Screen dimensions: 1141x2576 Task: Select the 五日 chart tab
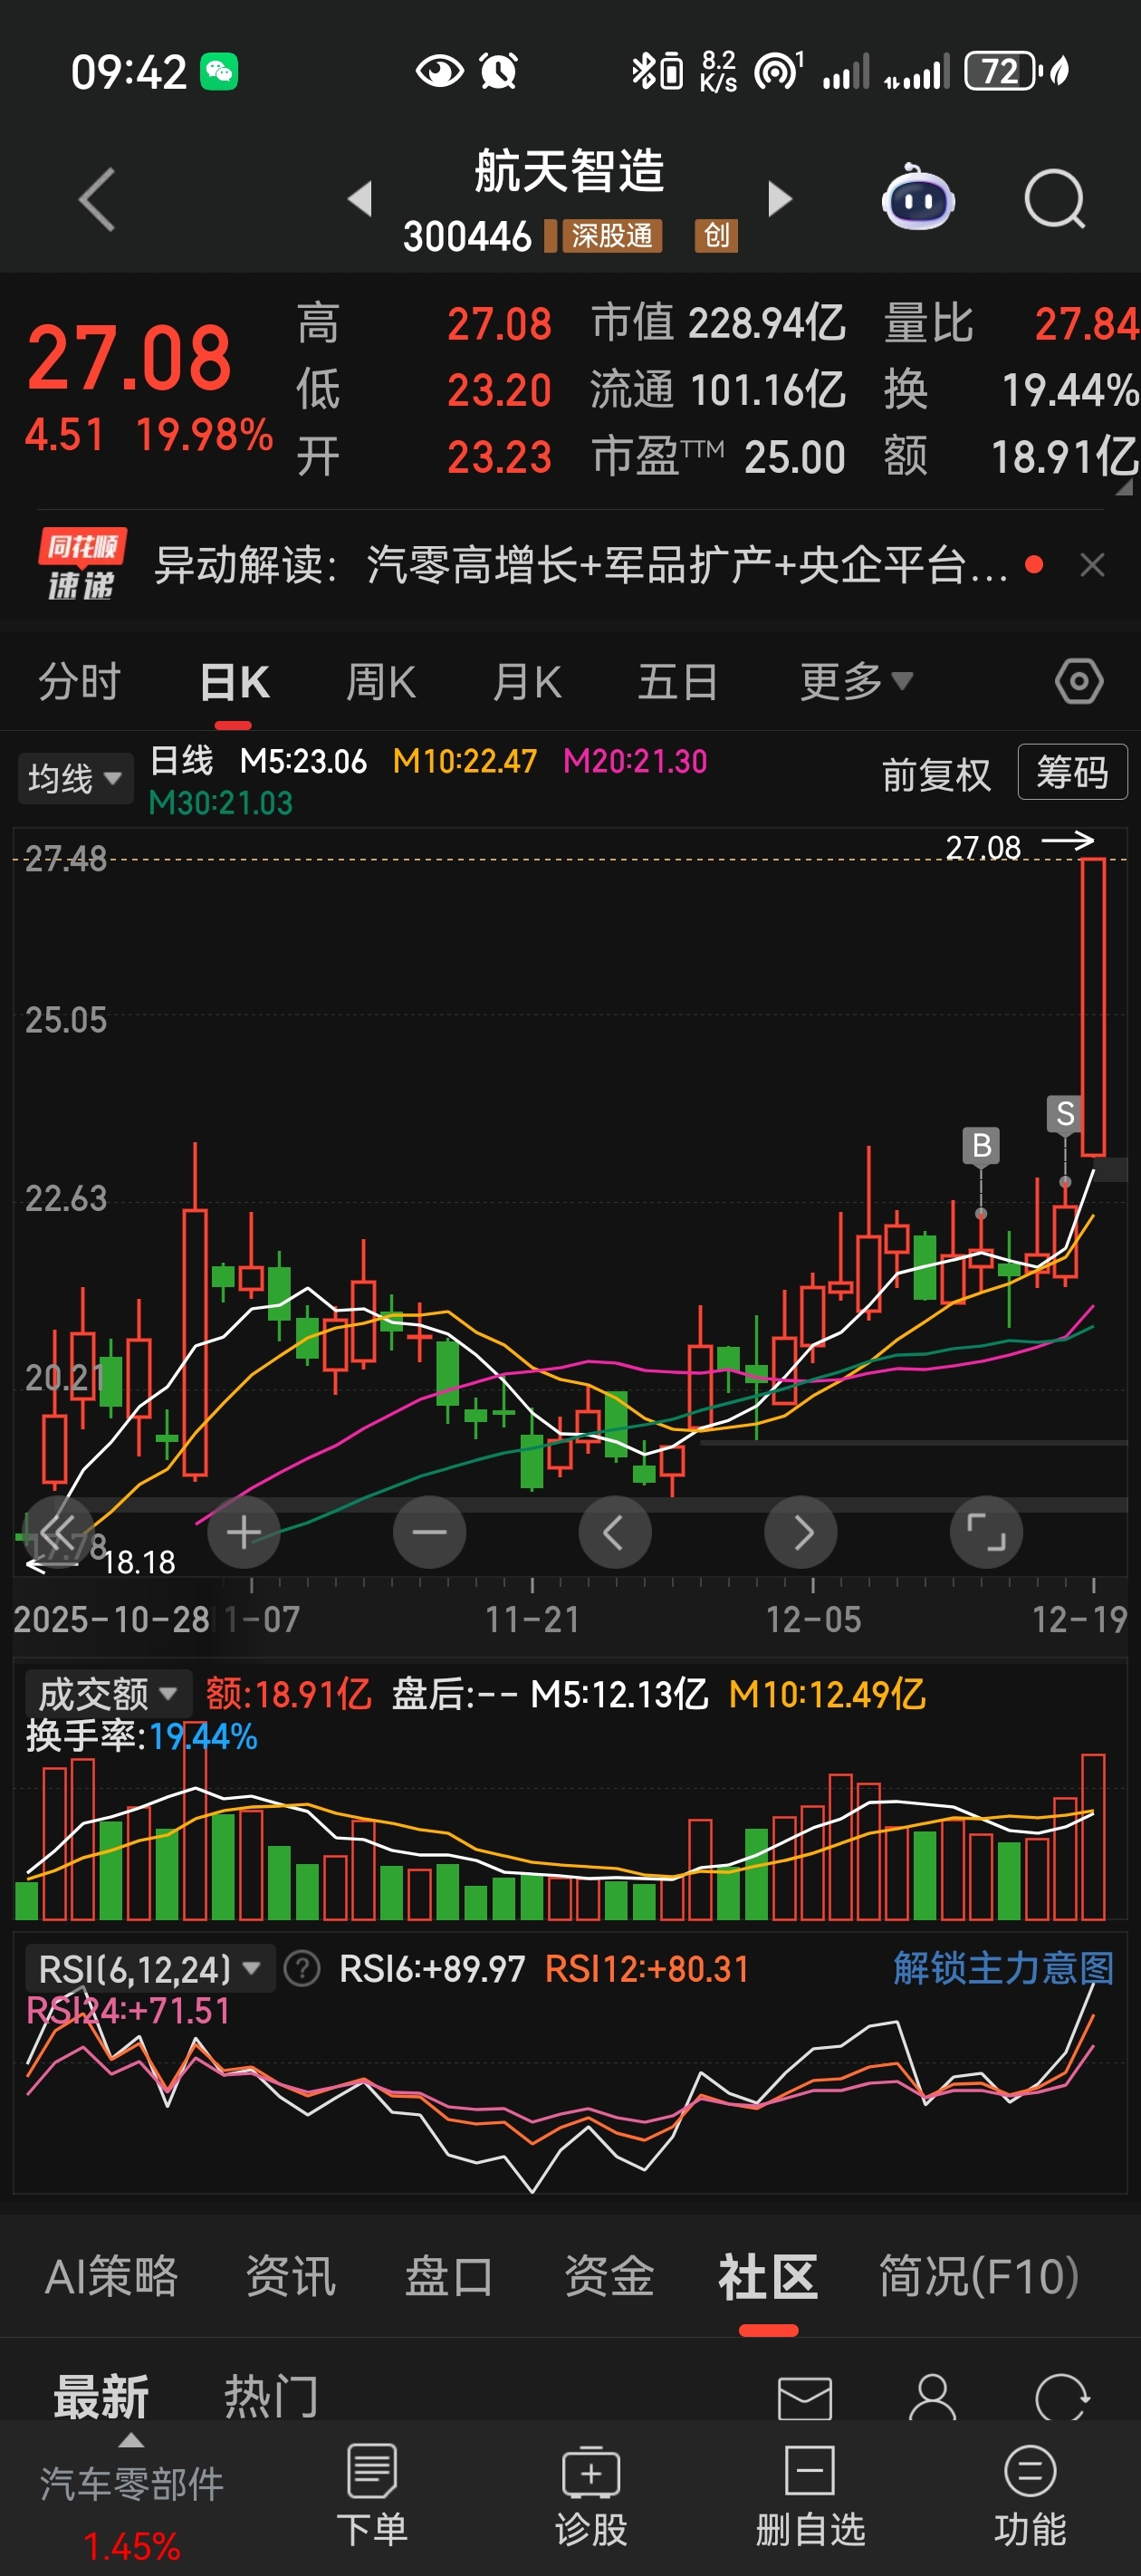point(677,682)
